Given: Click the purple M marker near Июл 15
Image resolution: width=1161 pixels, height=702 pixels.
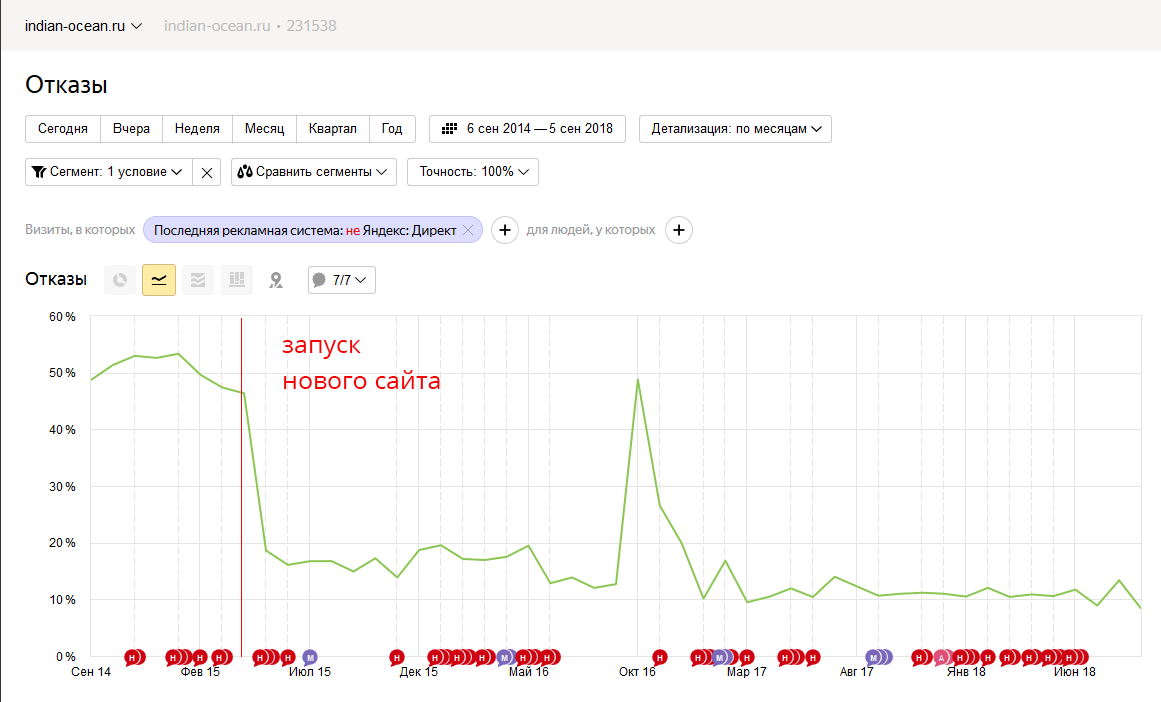Looking at the screenshot, I should [310, 658].
